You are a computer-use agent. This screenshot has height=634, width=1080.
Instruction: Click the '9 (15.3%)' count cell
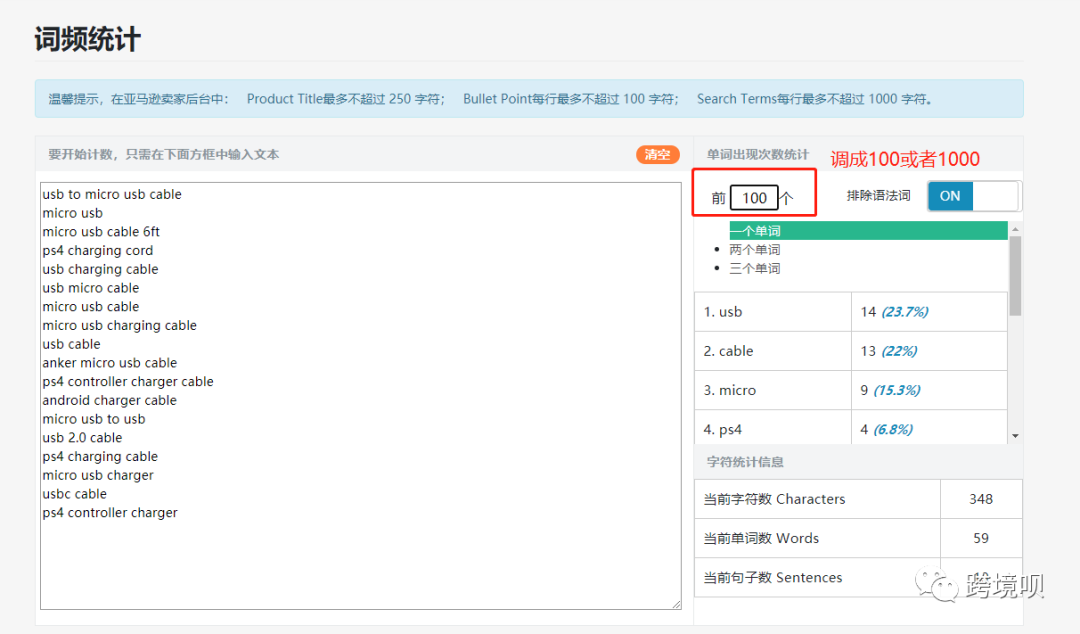[929, 390]
